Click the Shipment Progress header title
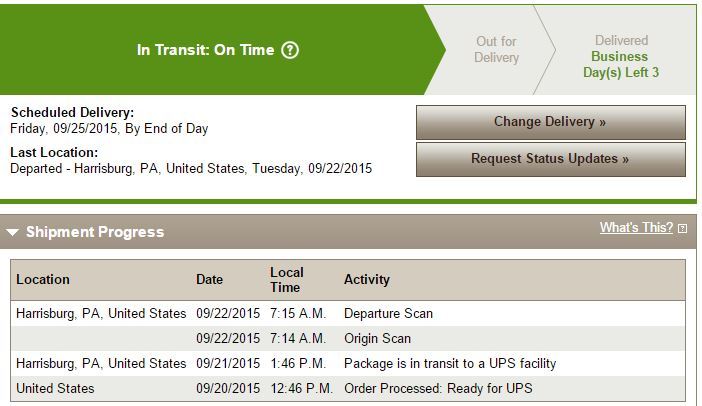The width and height of the screenshot is (702, 406). [95, 232]
